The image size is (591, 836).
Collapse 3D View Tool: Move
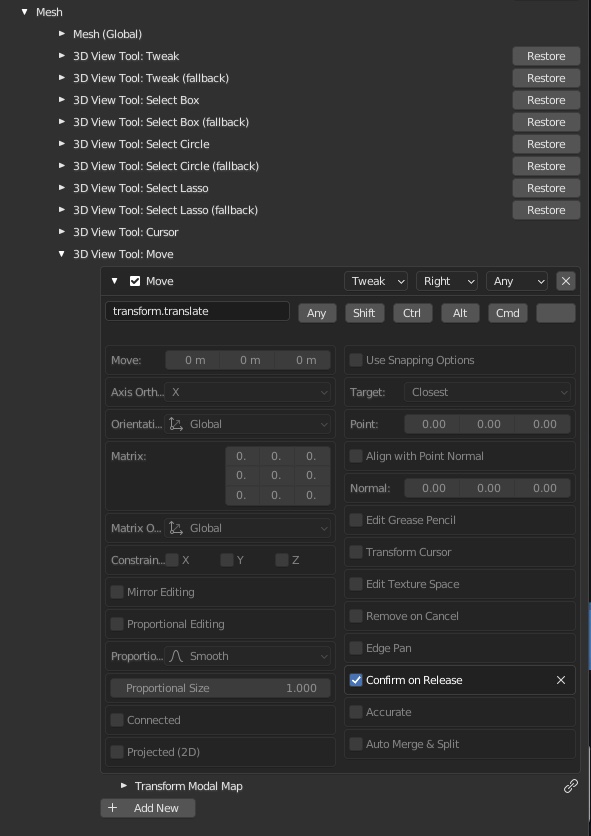point(62,254)
